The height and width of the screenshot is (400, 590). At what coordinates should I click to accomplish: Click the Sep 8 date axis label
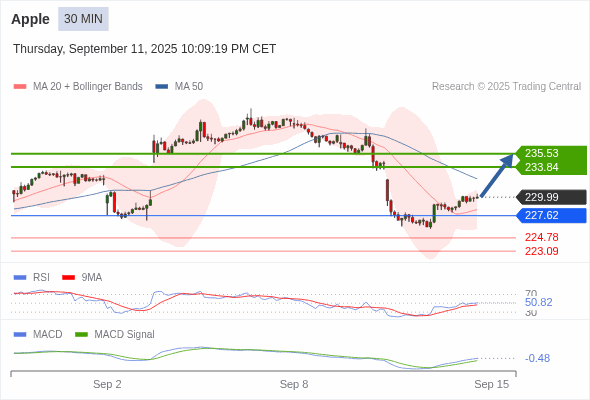[294, 384]
